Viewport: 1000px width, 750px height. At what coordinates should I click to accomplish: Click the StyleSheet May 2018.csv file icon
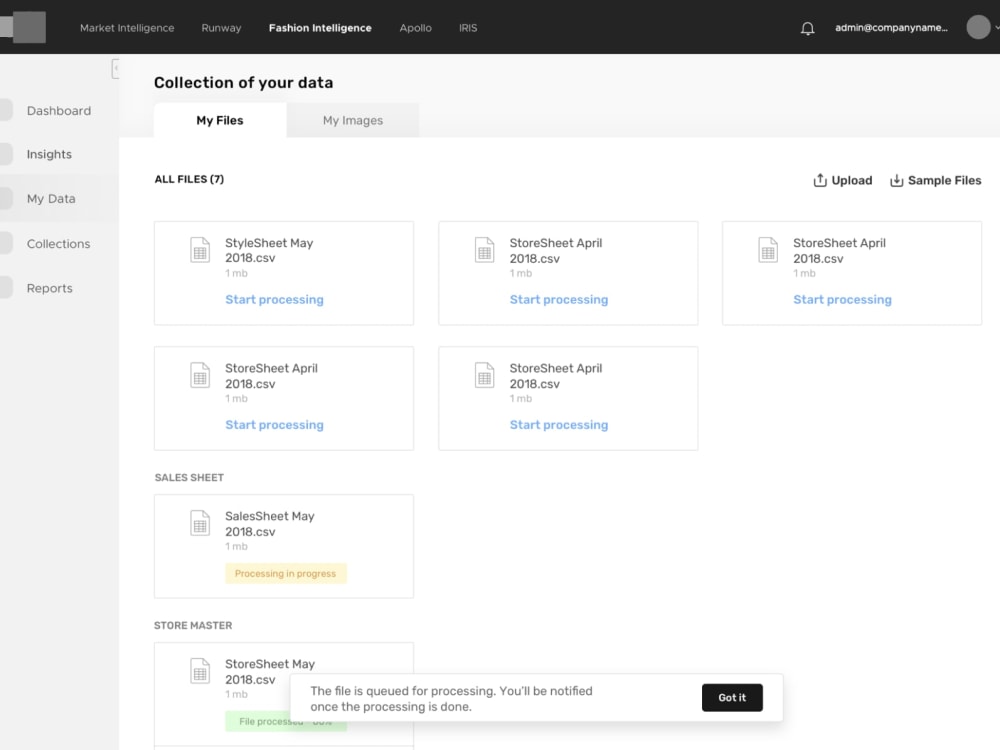200,250
